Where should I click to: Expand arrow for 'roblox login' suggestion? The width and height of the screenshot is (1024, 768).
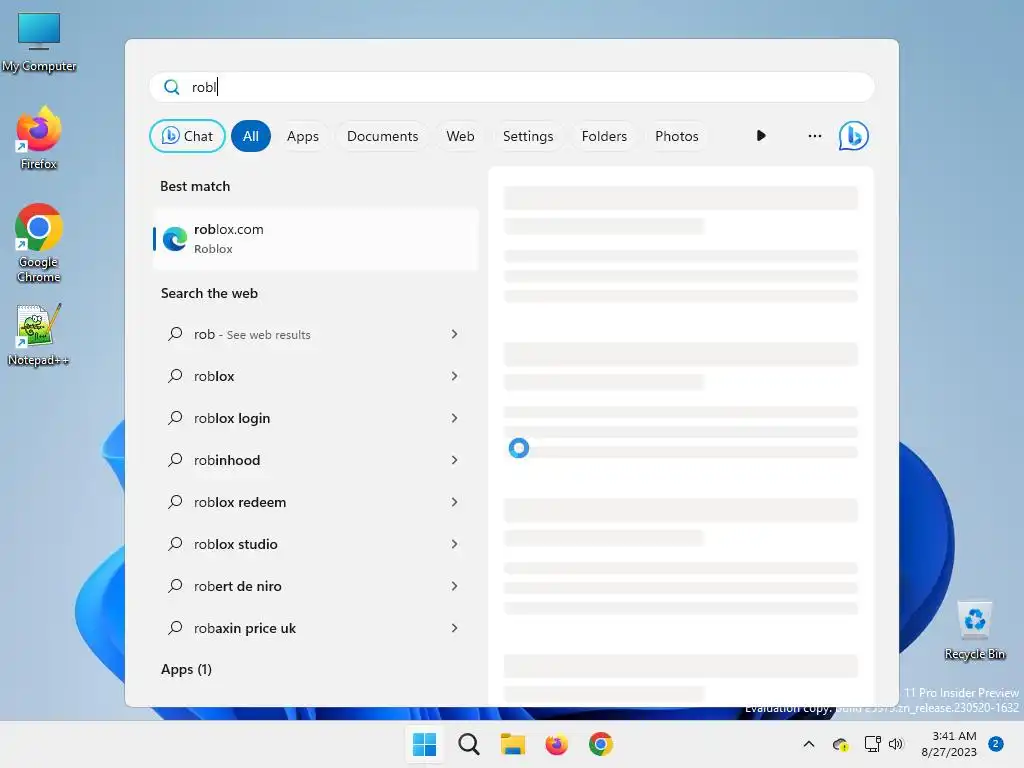pos(455,418)
